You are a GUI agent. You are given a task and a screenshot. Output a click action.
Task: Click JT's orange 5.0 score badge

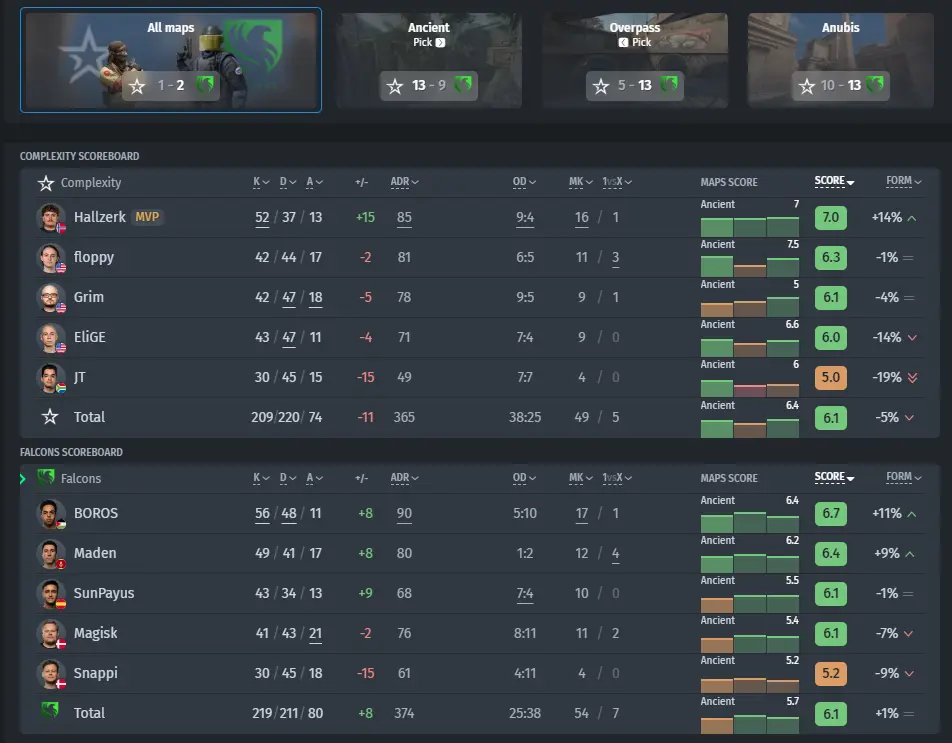831,378
